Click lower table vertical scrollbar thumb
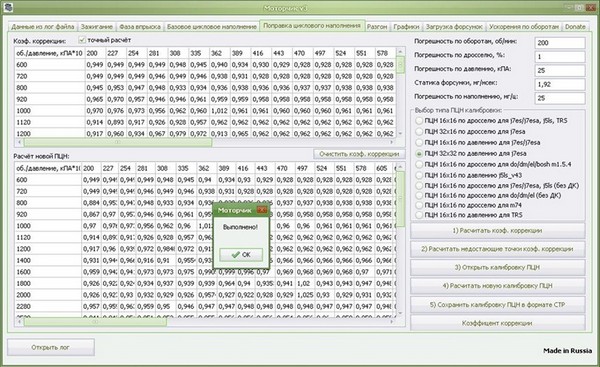The height and width of the screenshot is (367, 600). 400,199
